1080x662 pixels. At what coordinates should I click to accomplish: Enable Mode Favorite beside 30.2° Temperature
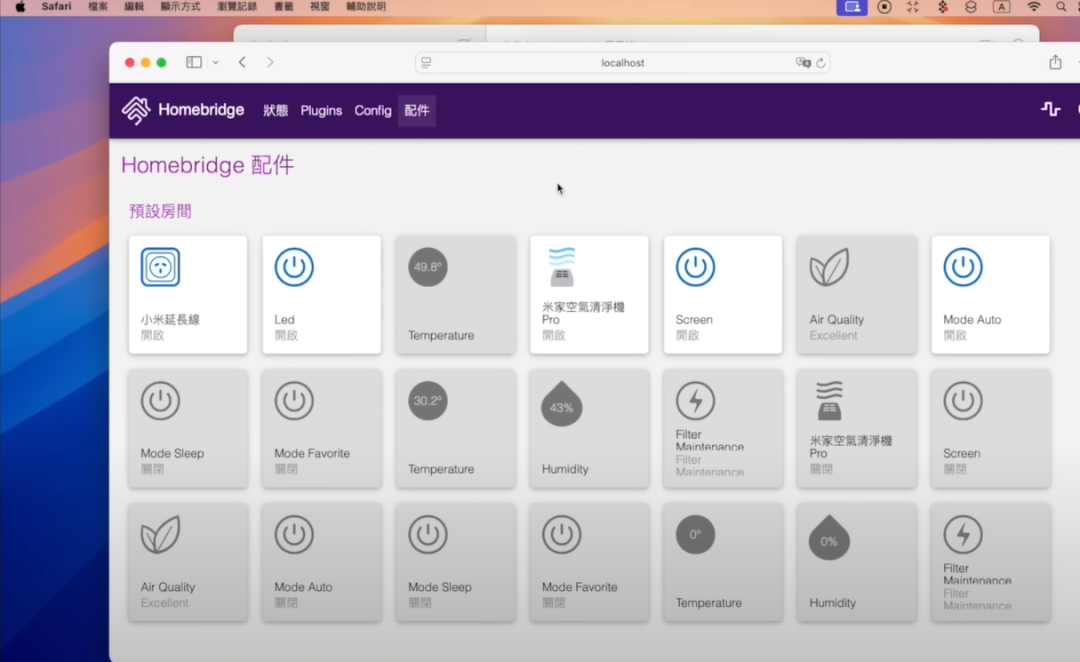click(321, 428)
